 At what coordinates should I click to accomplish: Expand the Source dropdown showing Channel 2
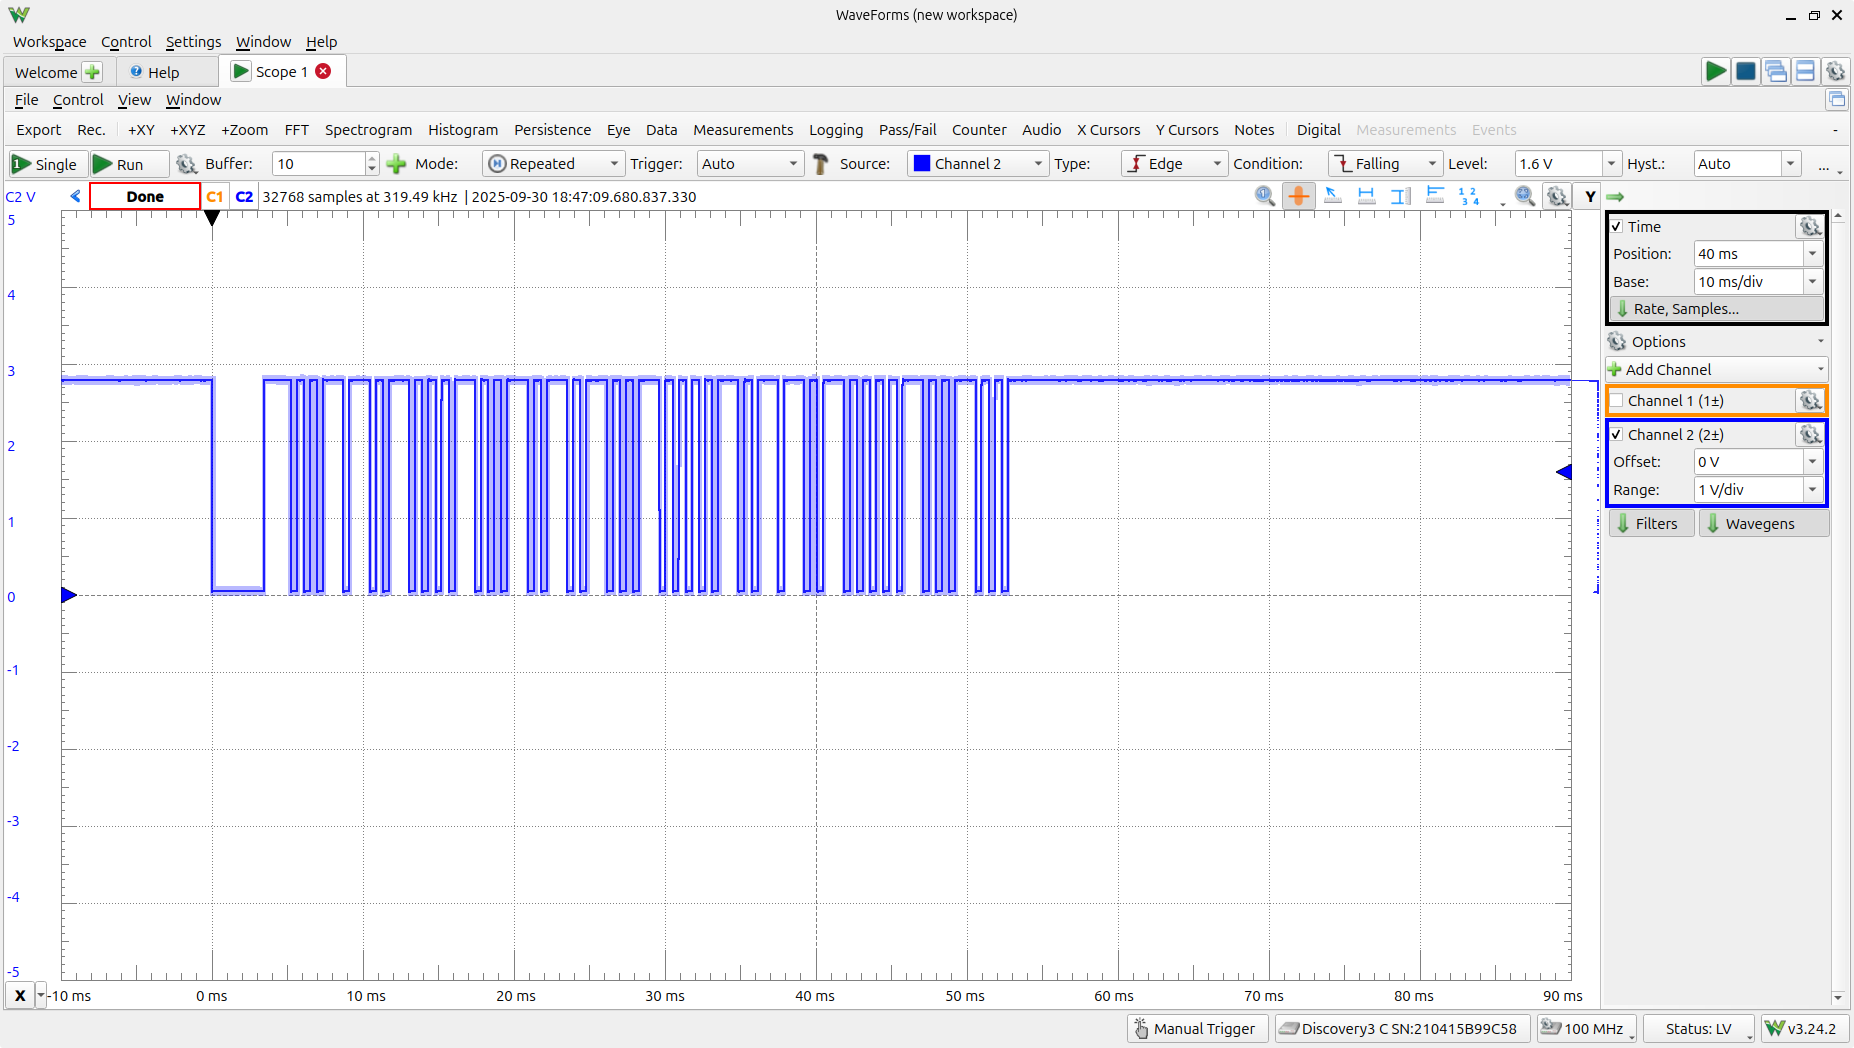pos(977,164)
